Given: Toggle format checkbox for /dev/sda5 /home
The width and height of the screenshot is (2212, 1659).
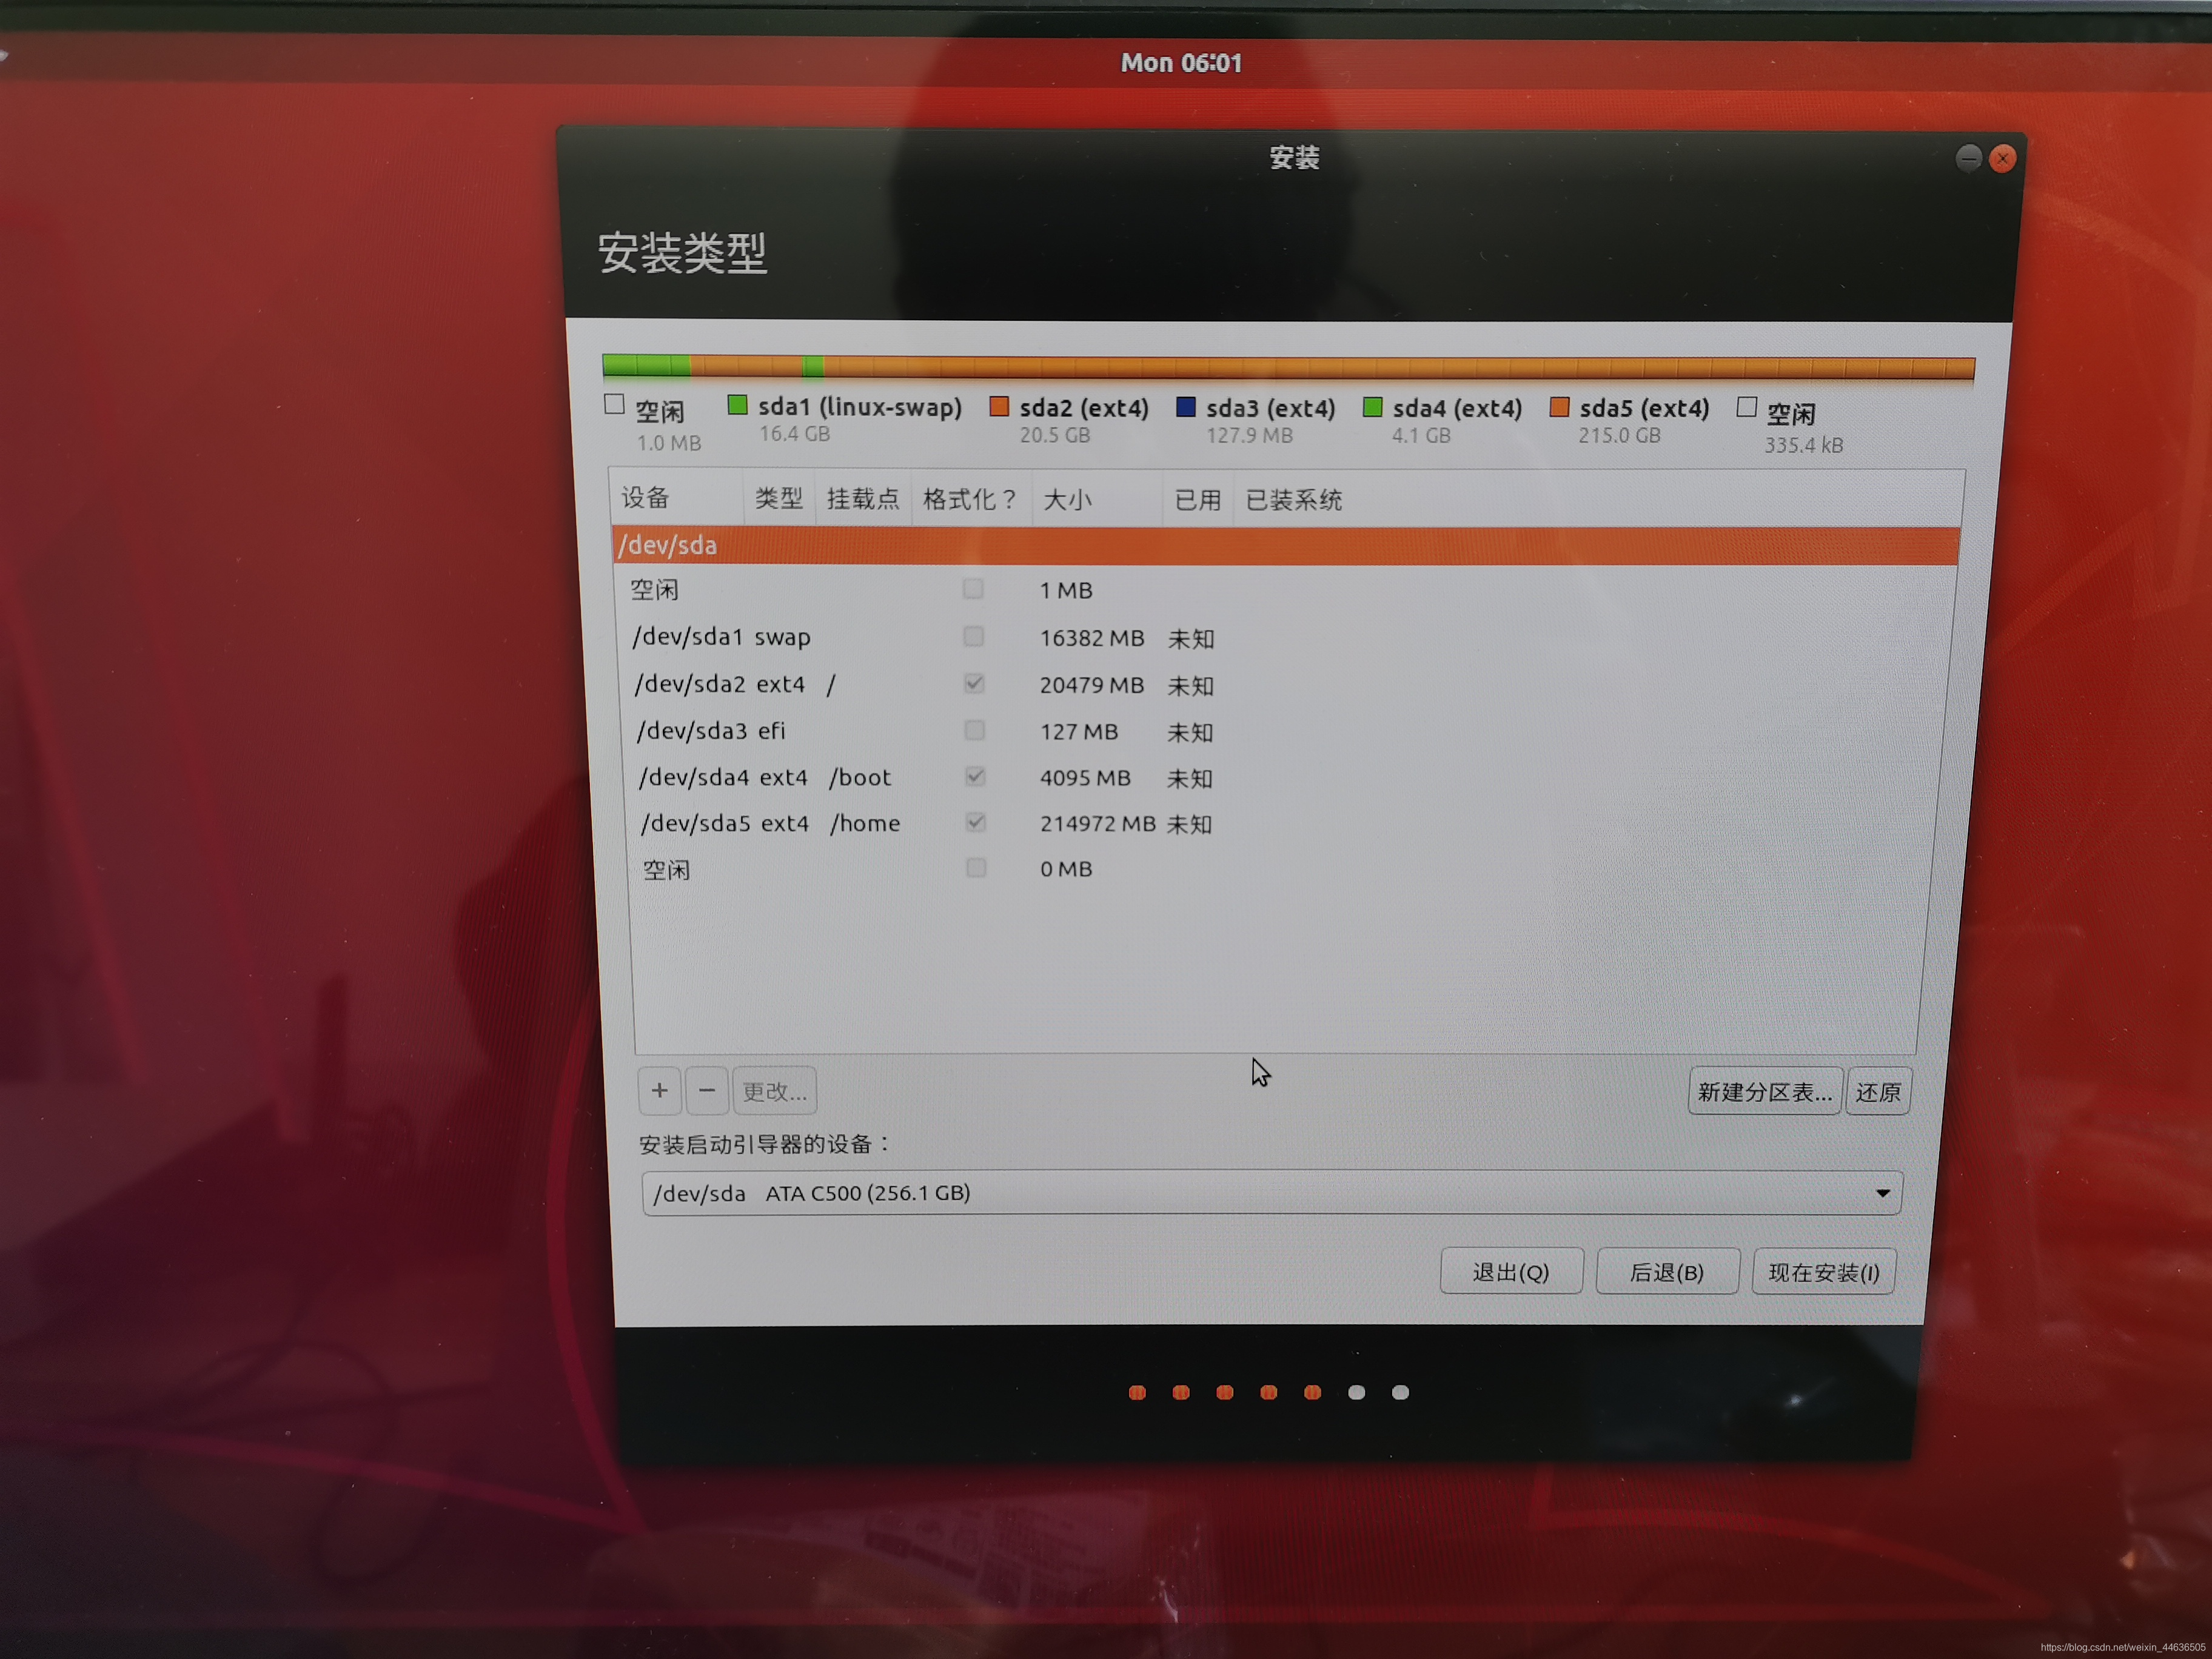Looking at the screenshot, I should coord(976,823).
